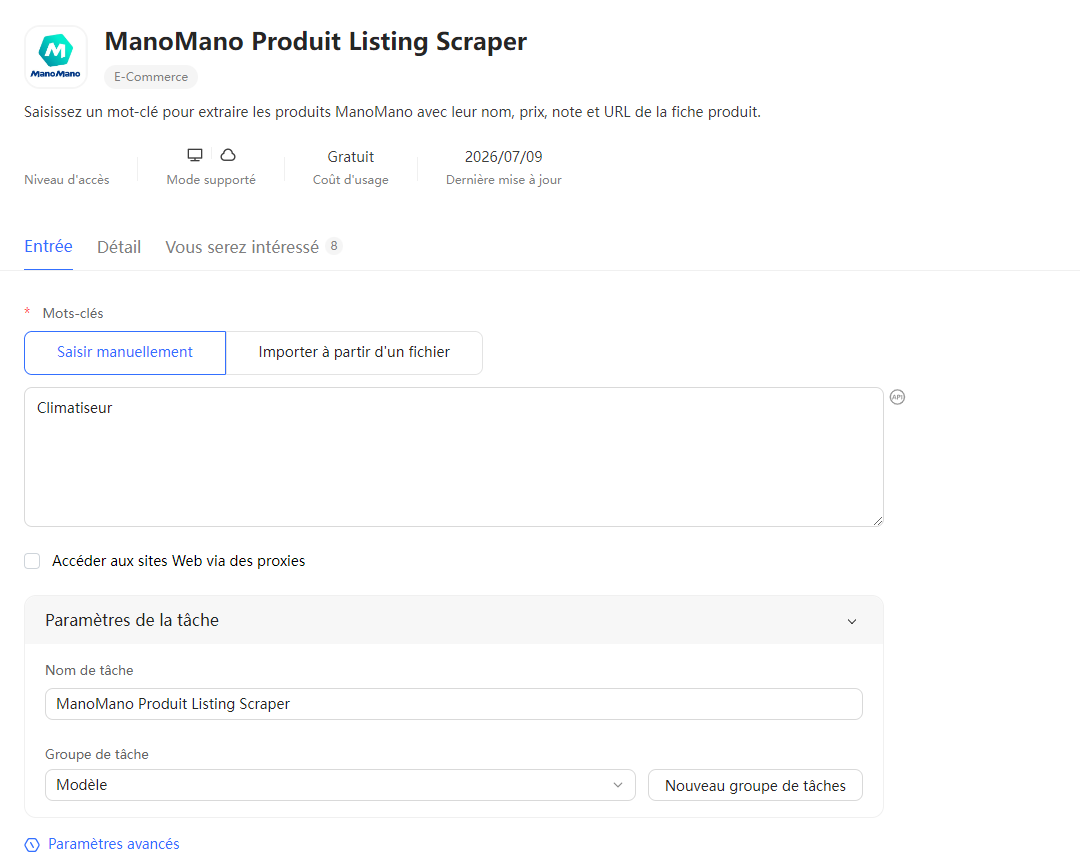
Task: Click the Nom de tâche input field
Action: coord(454,704)
